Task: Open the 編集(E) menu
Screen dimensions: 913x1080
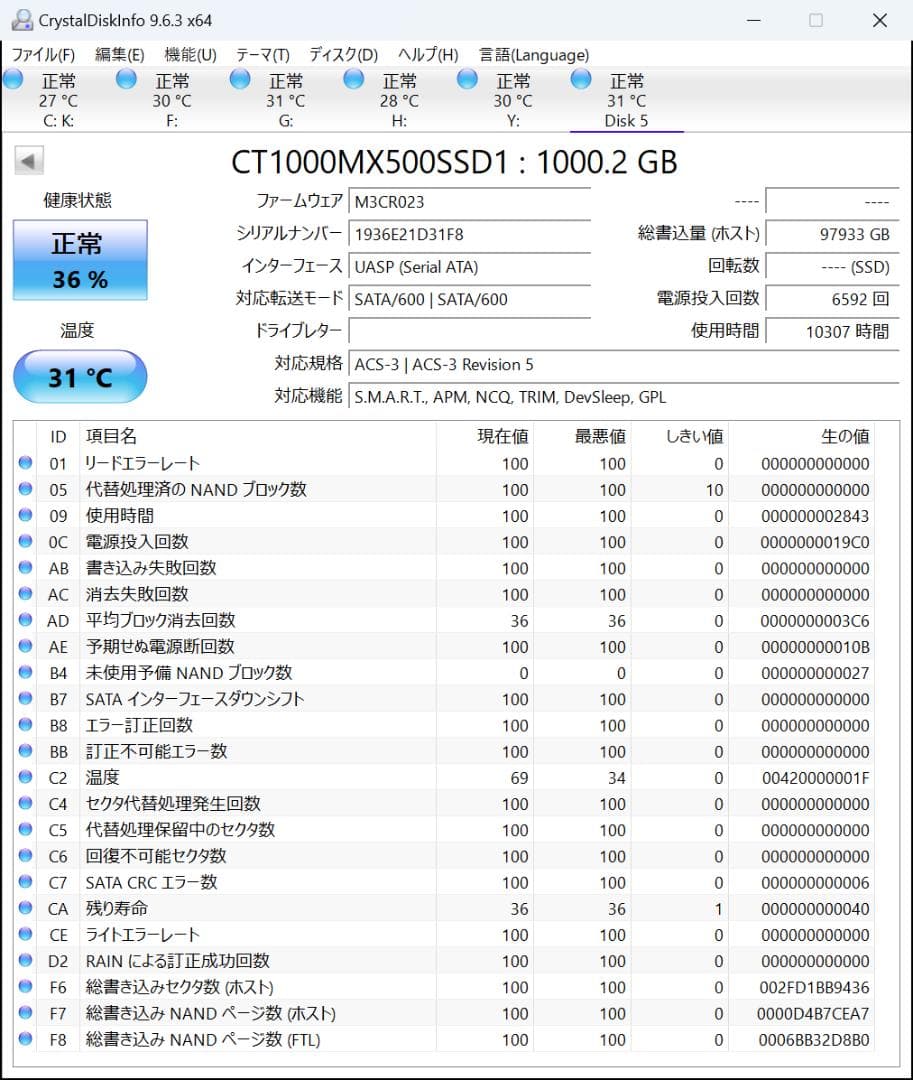Action: click(x=120, y=54)
